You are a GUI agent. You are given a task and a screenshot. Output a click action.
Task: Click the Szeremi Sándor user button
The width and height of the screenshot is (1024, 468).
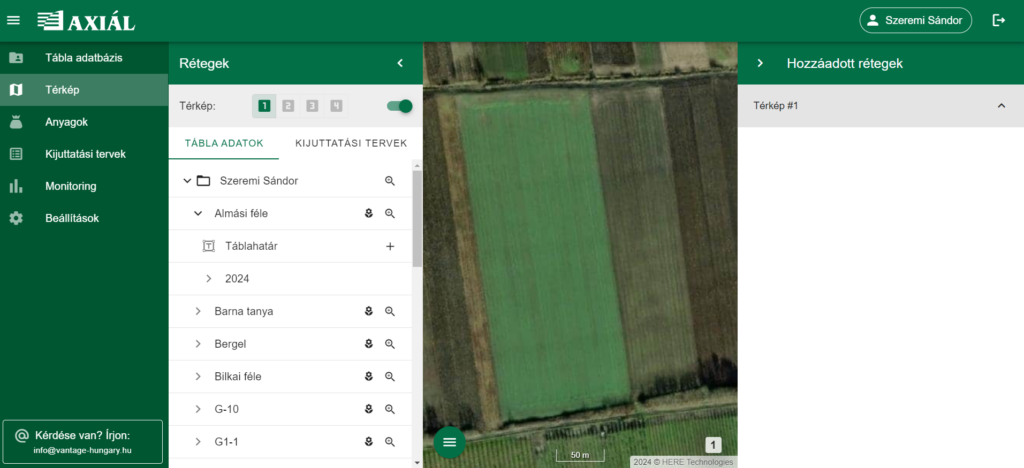pos(915,20)
